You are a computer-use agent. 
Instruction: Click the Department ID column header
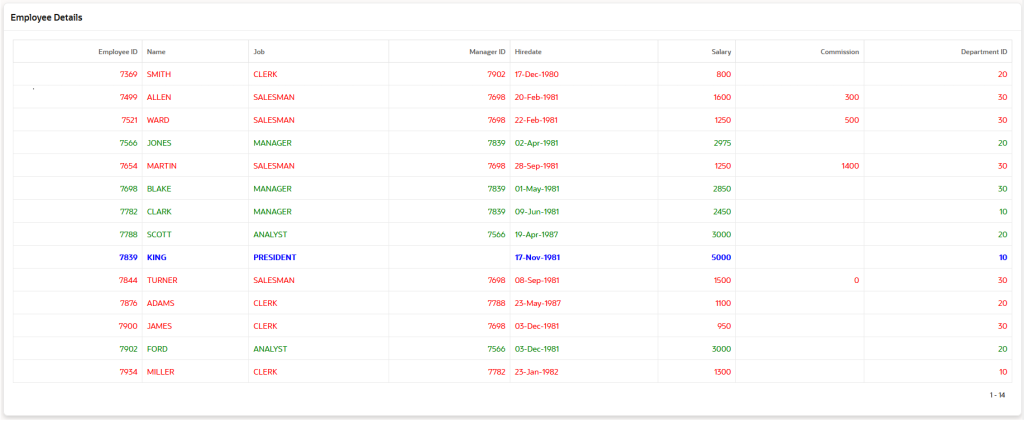pos(984,51)
